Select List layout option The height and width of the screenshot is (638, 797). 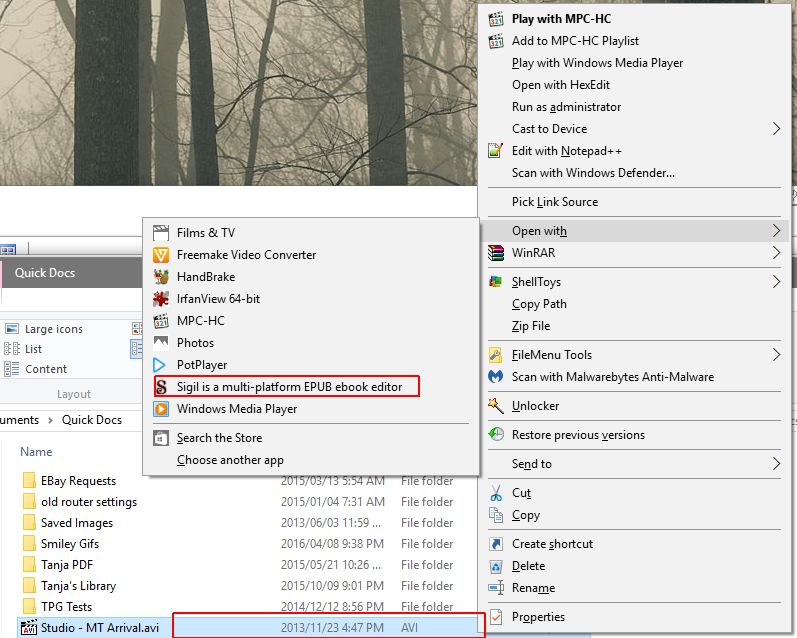tap(23, 349)
